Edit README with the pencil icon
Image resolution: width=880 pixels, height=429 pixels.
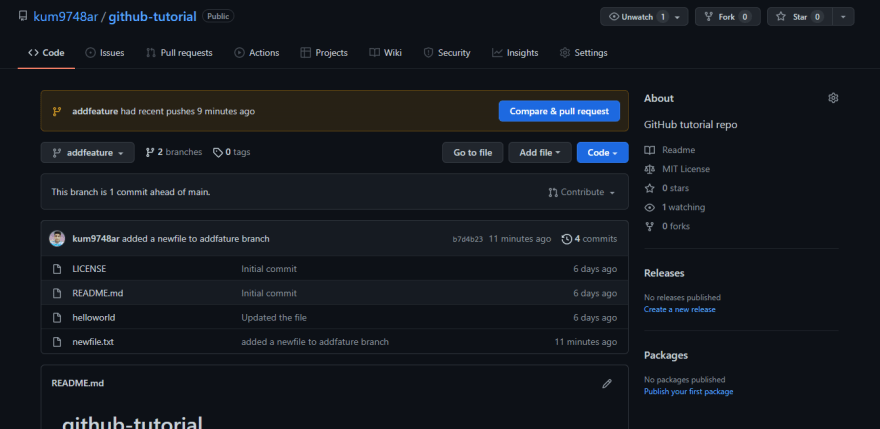click(607, 384)
